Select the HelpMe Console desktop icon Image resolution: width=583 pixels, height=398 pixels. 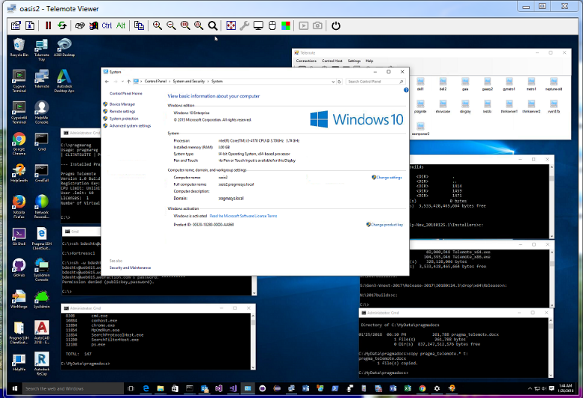tap(42, 112)
